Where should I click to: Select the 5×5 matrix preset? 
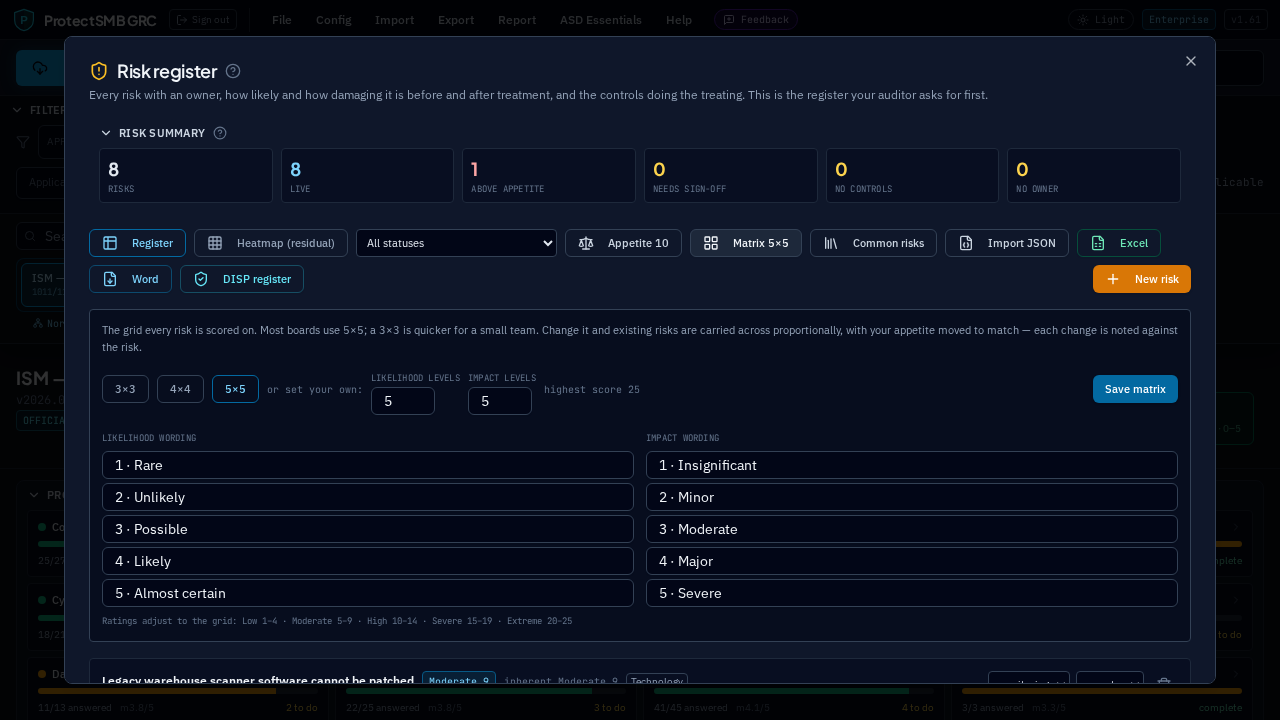[x=235, y=389]
